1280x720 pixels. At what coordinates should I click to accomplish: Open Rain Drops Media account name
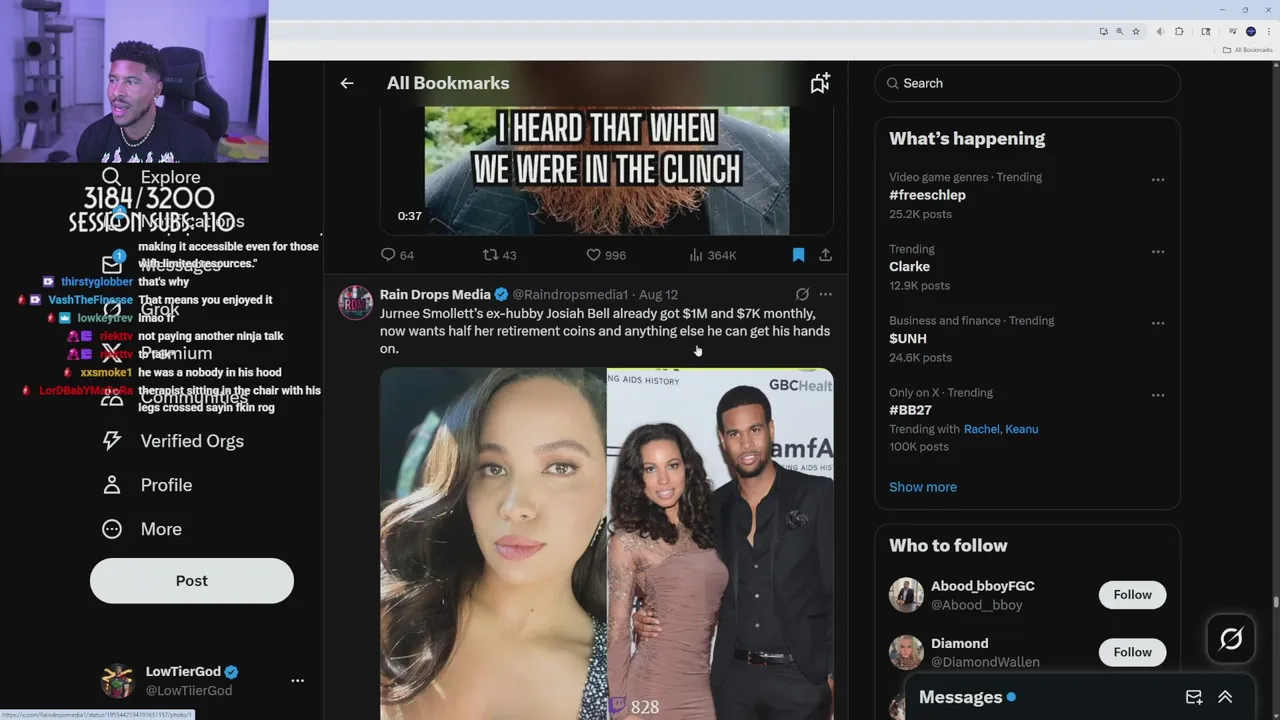pyautogui.click(x=435, y=294)
